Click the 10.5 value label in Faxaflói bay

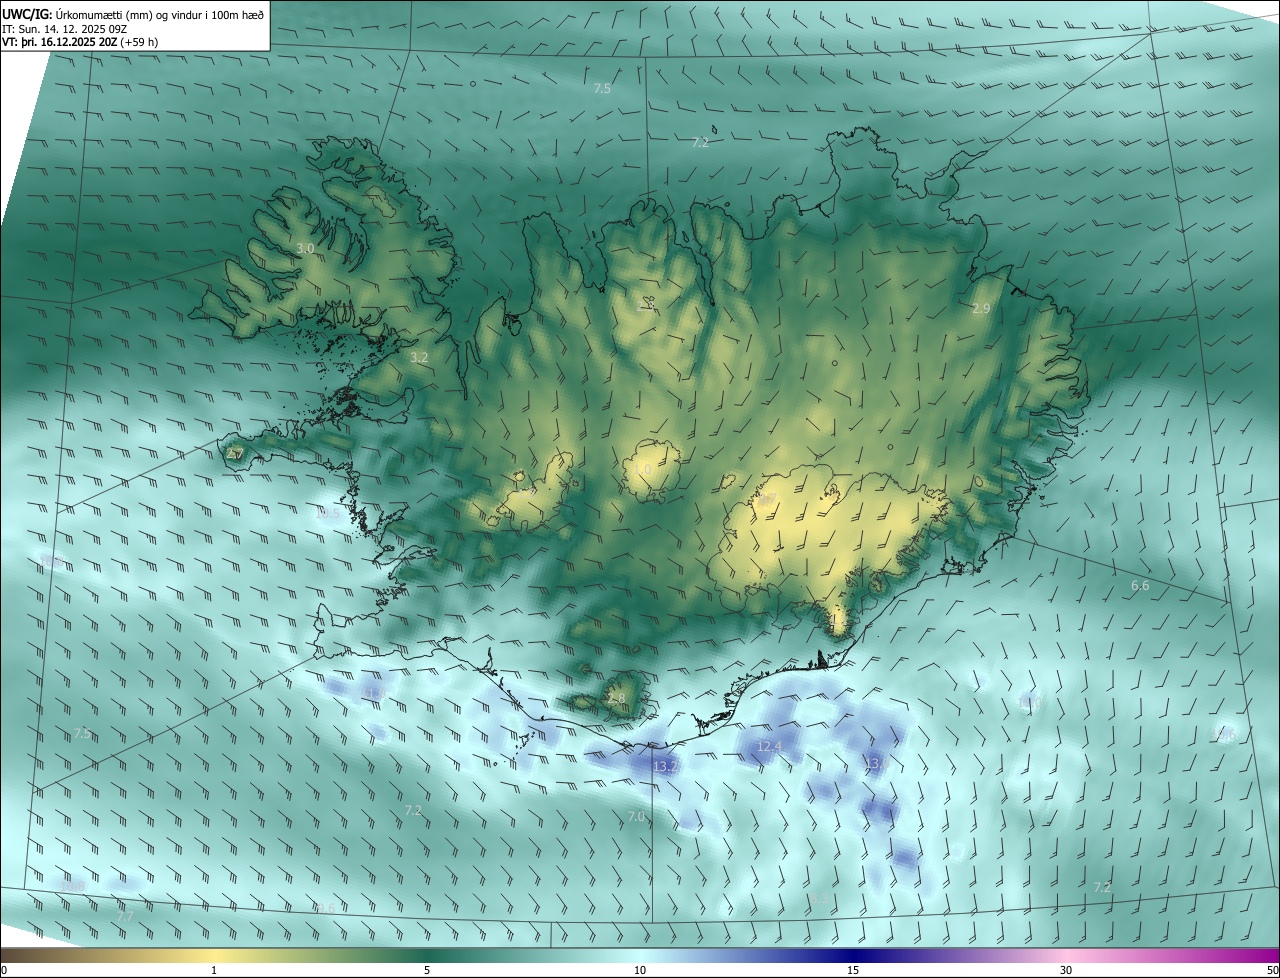point(327,513)
